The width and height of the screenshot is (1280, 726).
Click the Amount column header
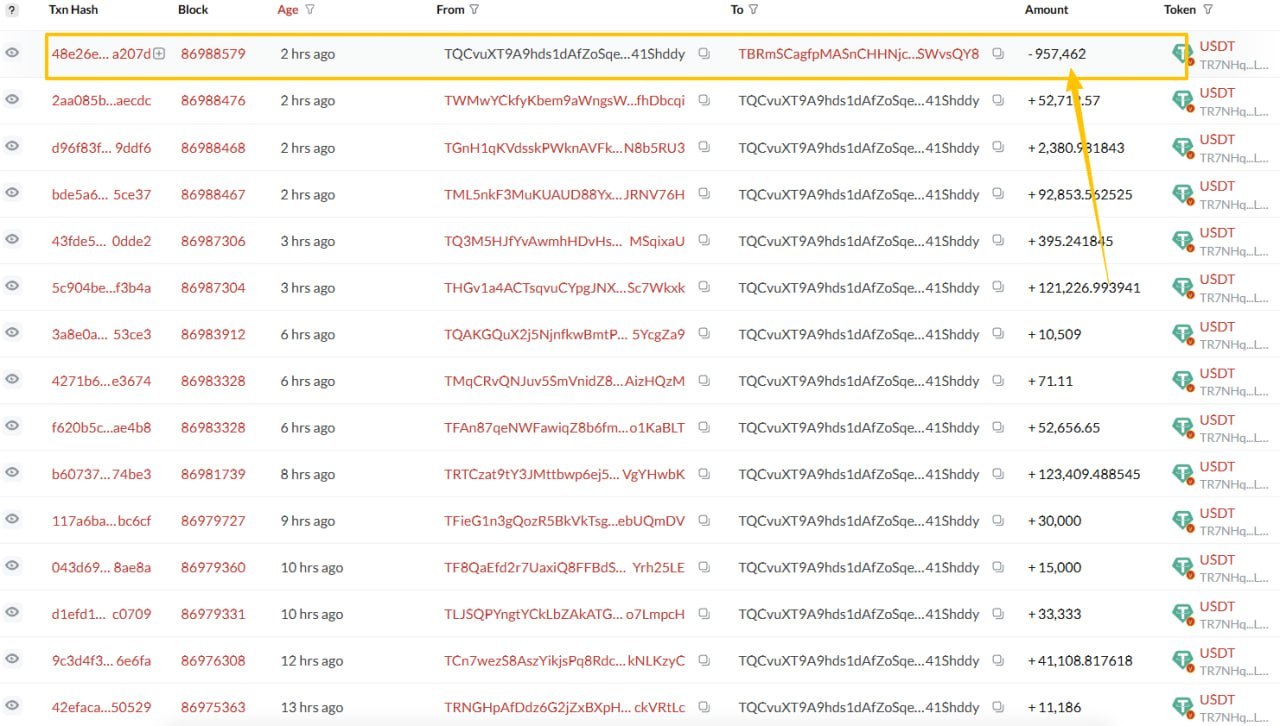coord(1046,10)
